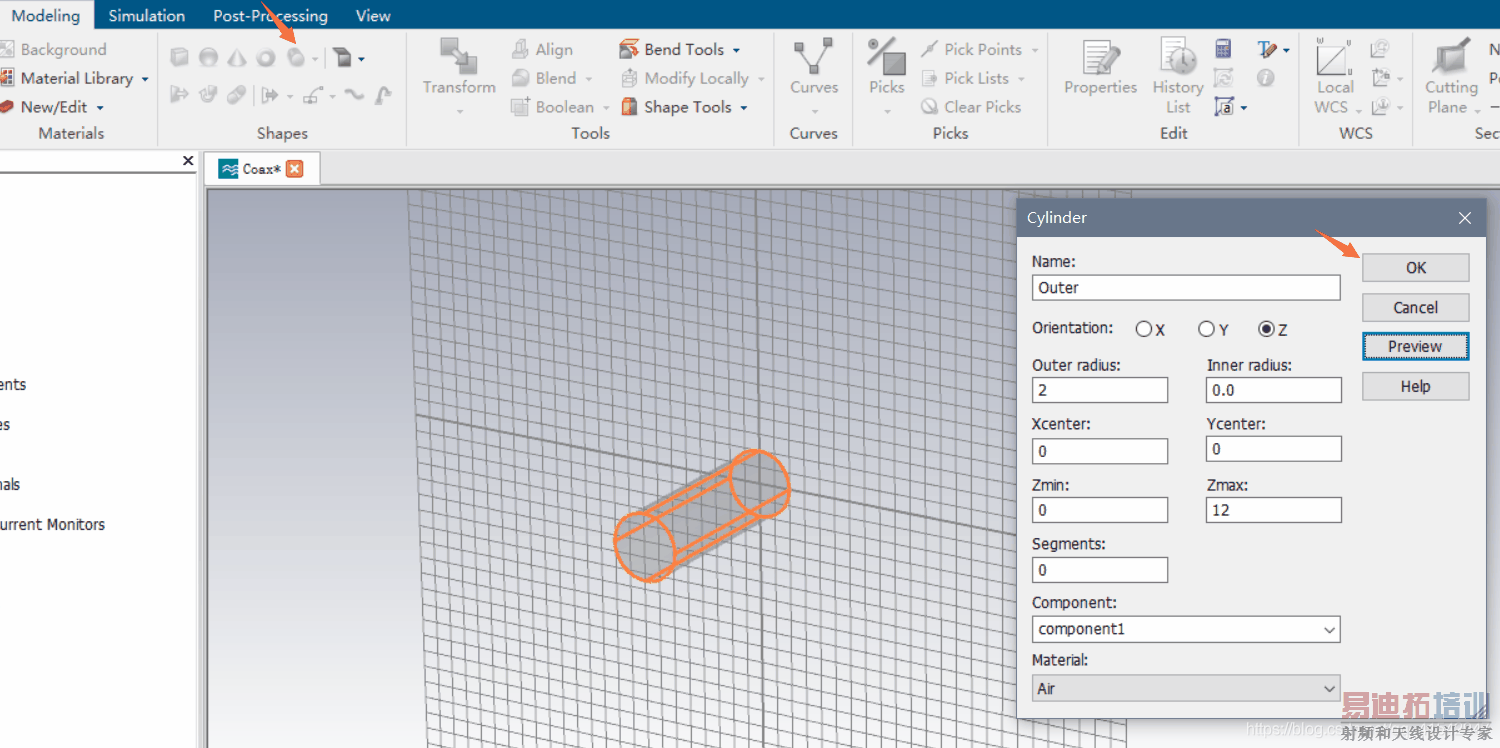The width and height of the screenshot is (1500, 748).
Task: Click the Modify Locally tool
Action: coord(692,78)
